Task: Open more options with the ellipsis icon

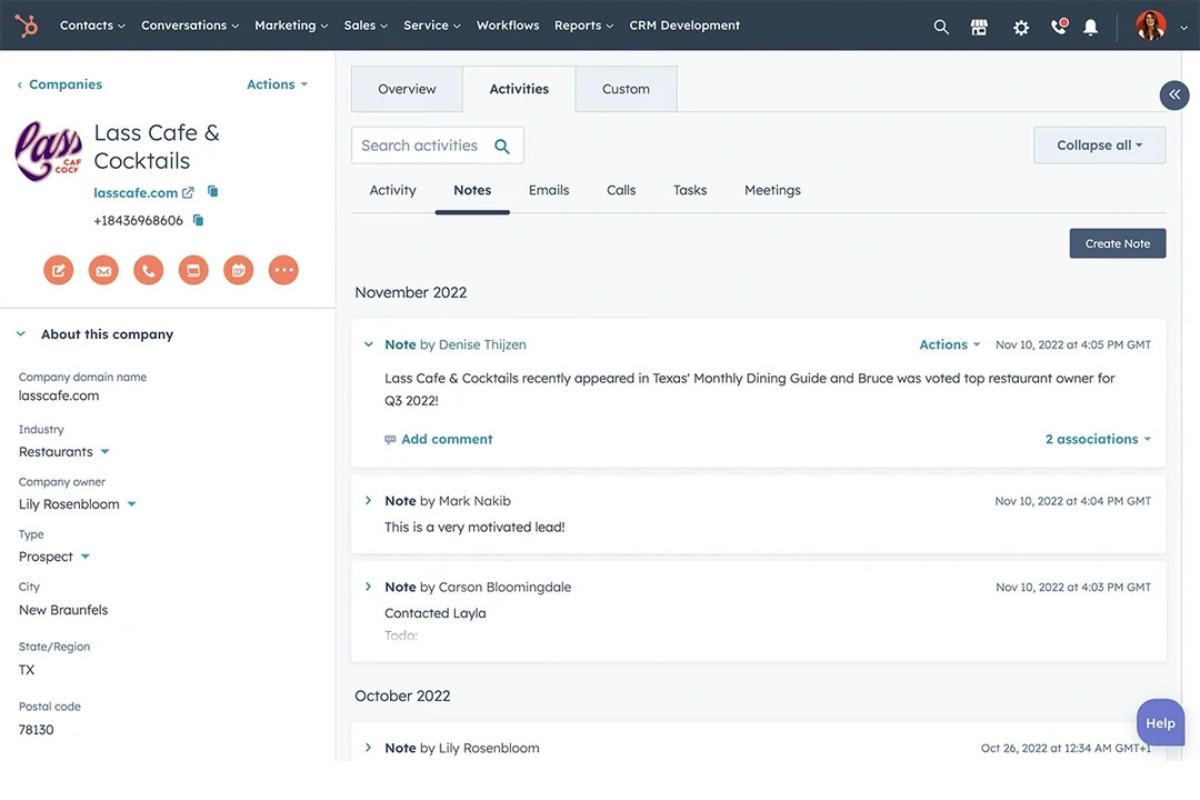Action: [x=283, y=269]
